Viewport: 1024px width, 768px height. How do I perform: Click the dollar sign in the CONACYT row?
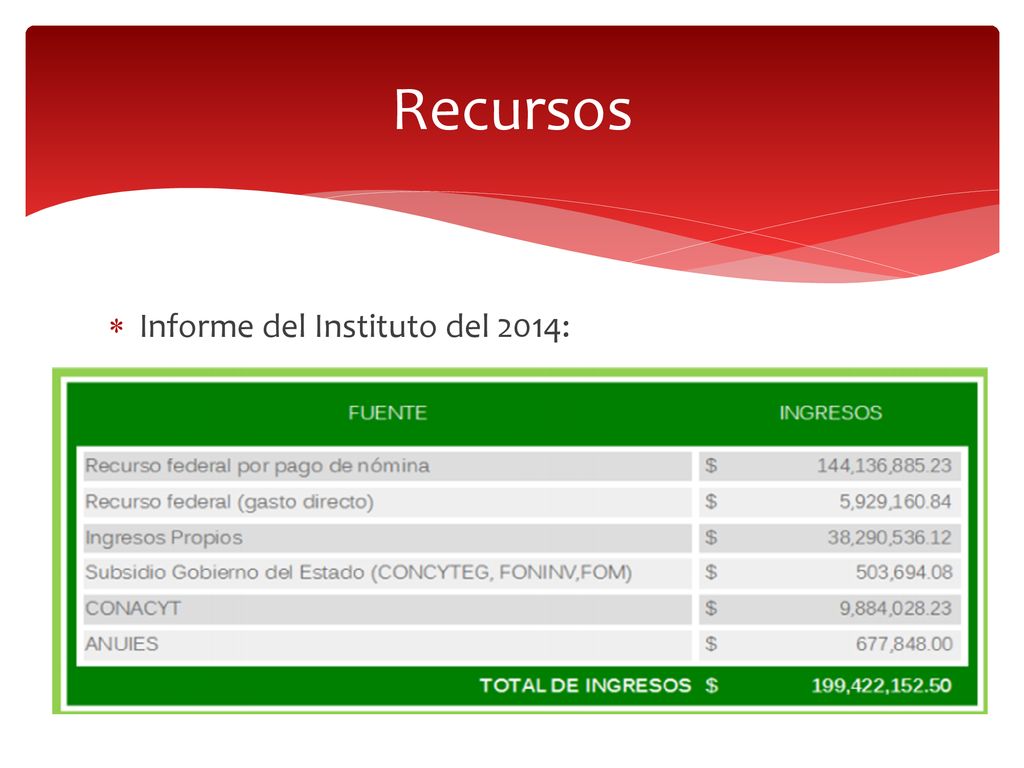coord(711,608)
